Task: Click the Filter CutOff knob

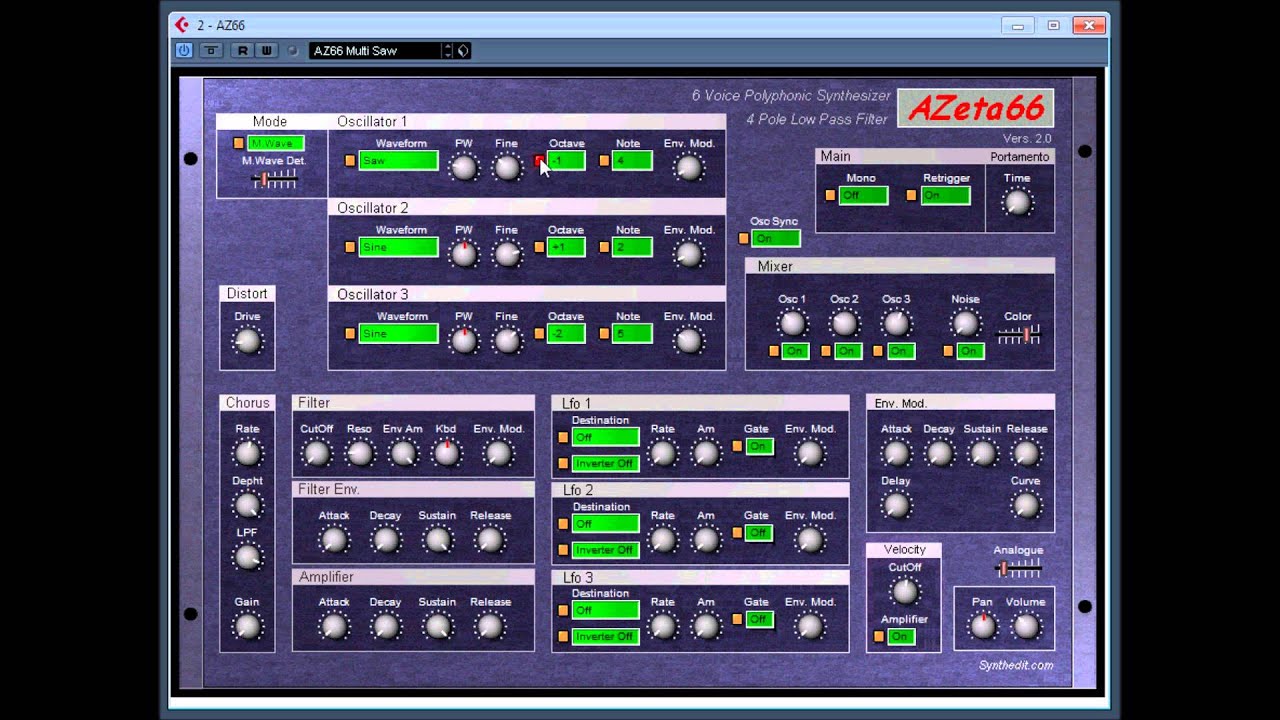Action: [316, 454]
